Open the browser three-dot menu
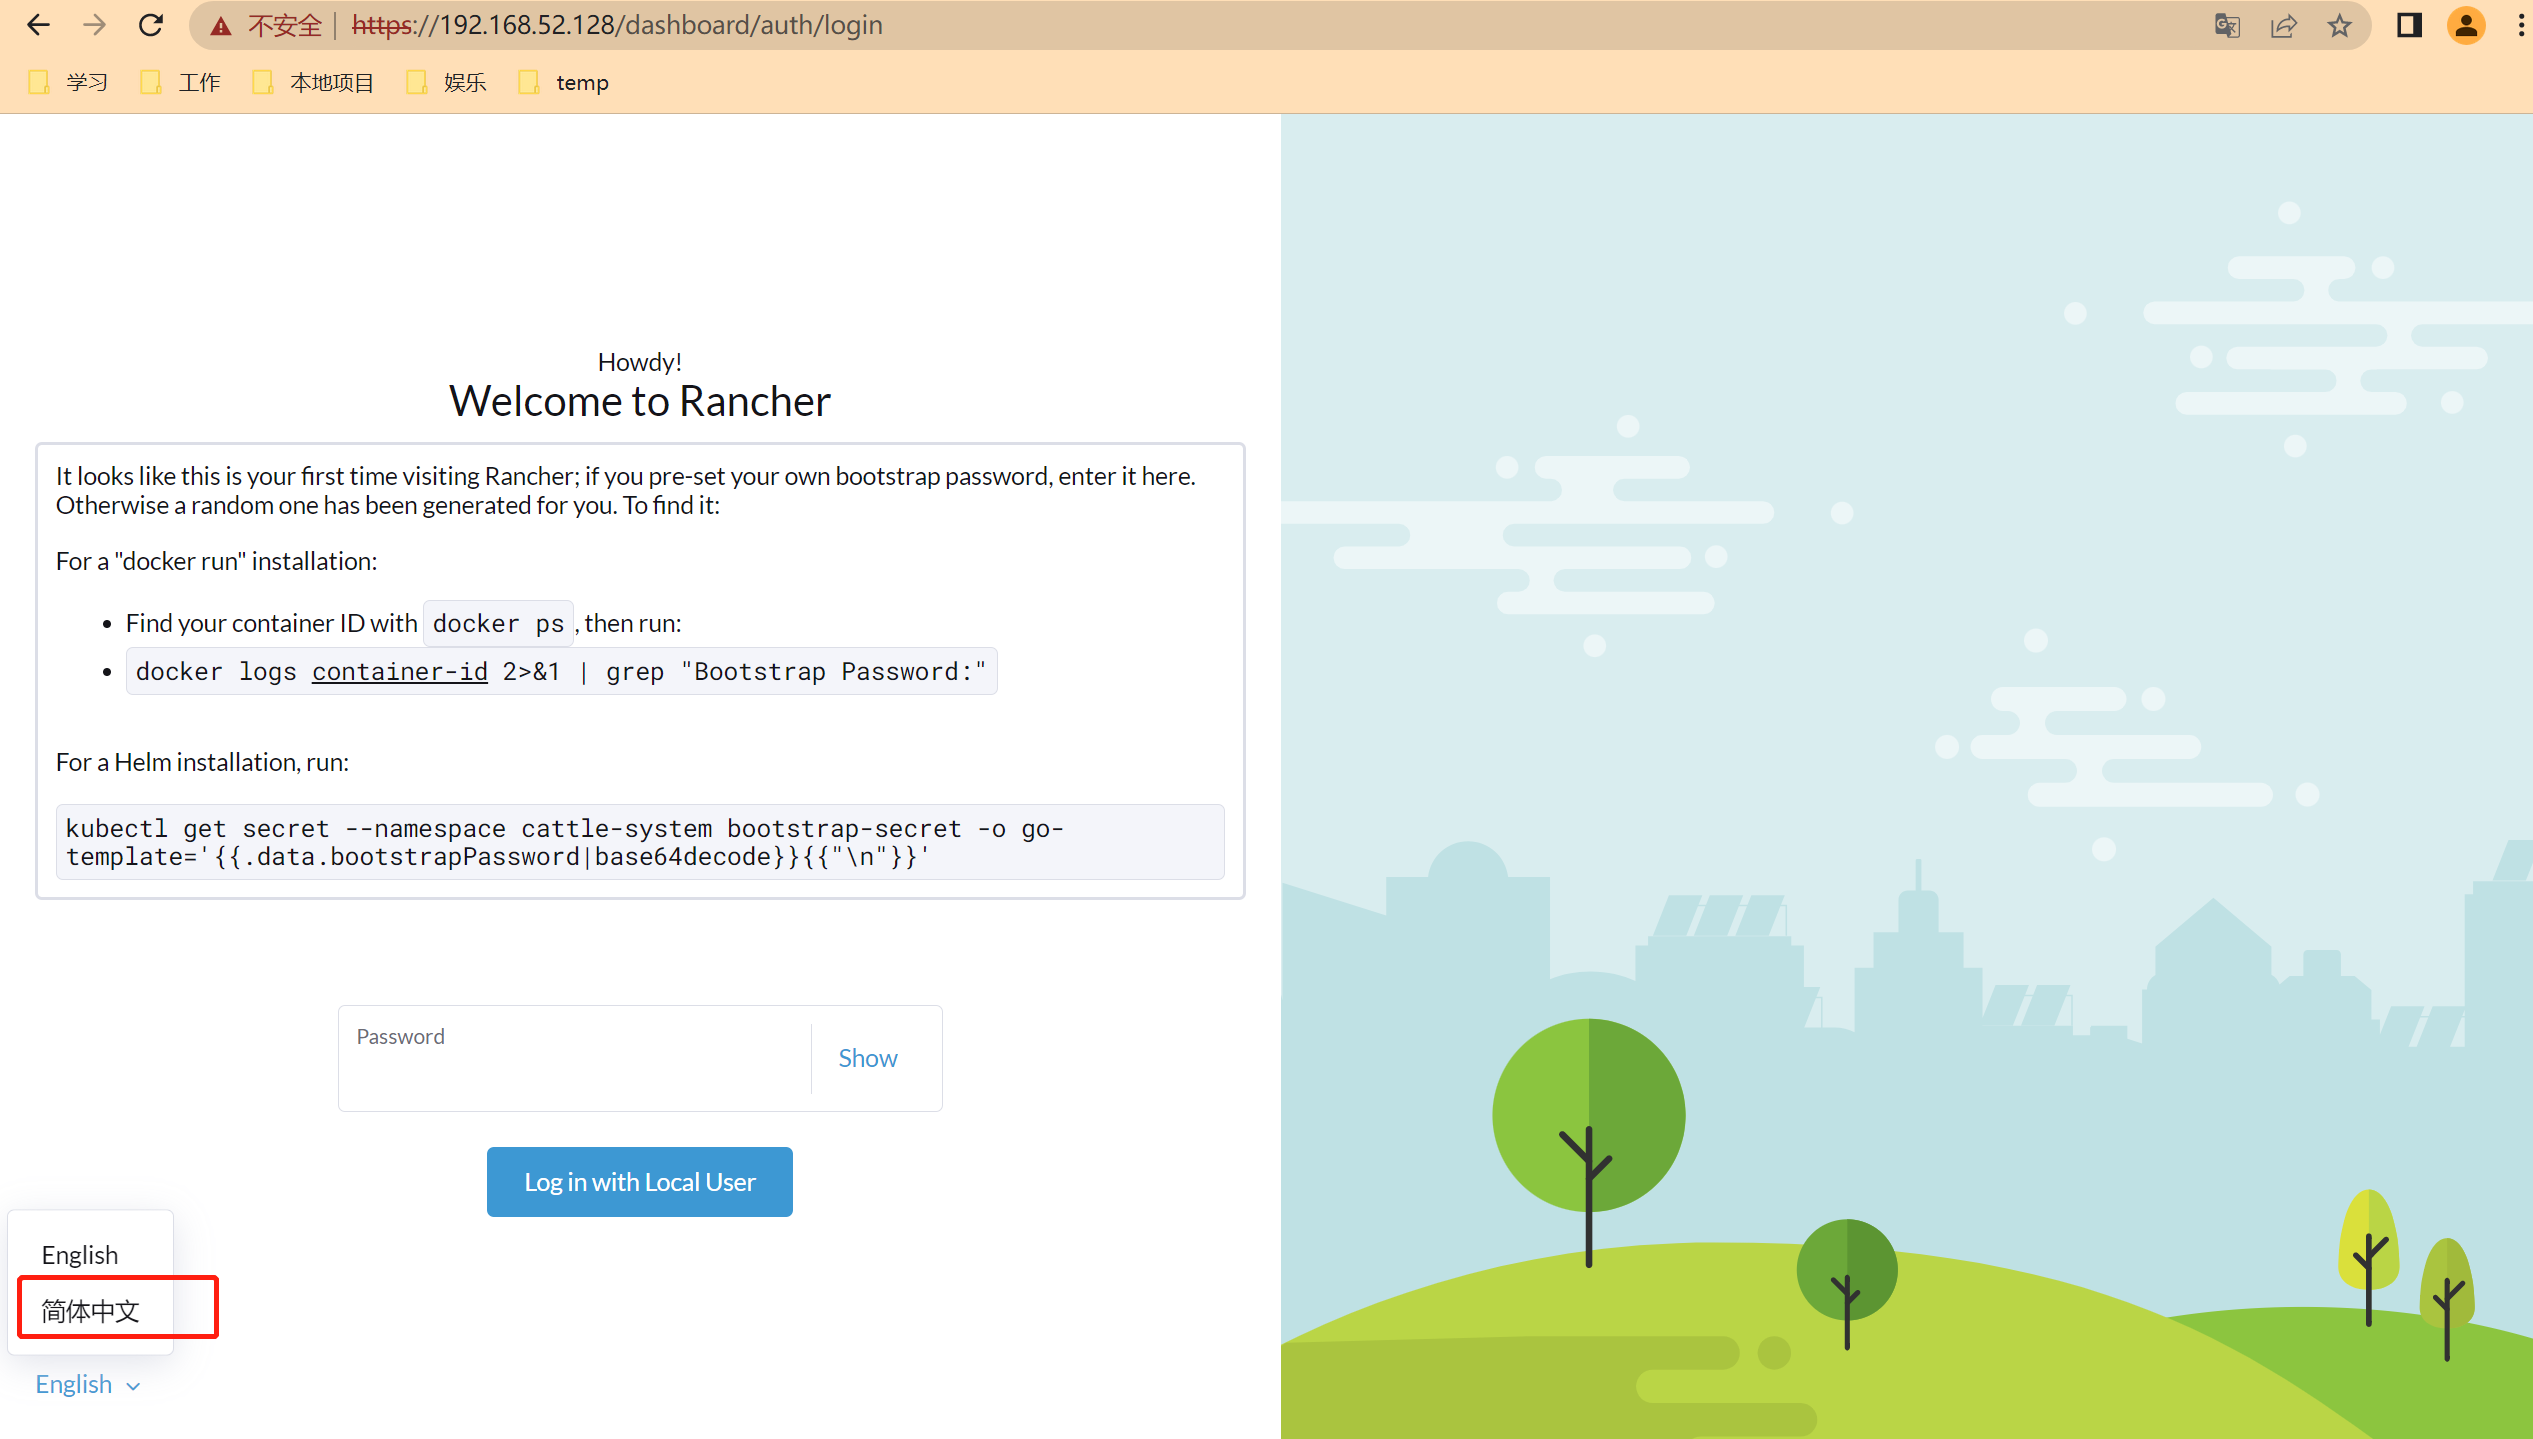The width and height of the screenshot is (2533, 1439). point(2520,26)
